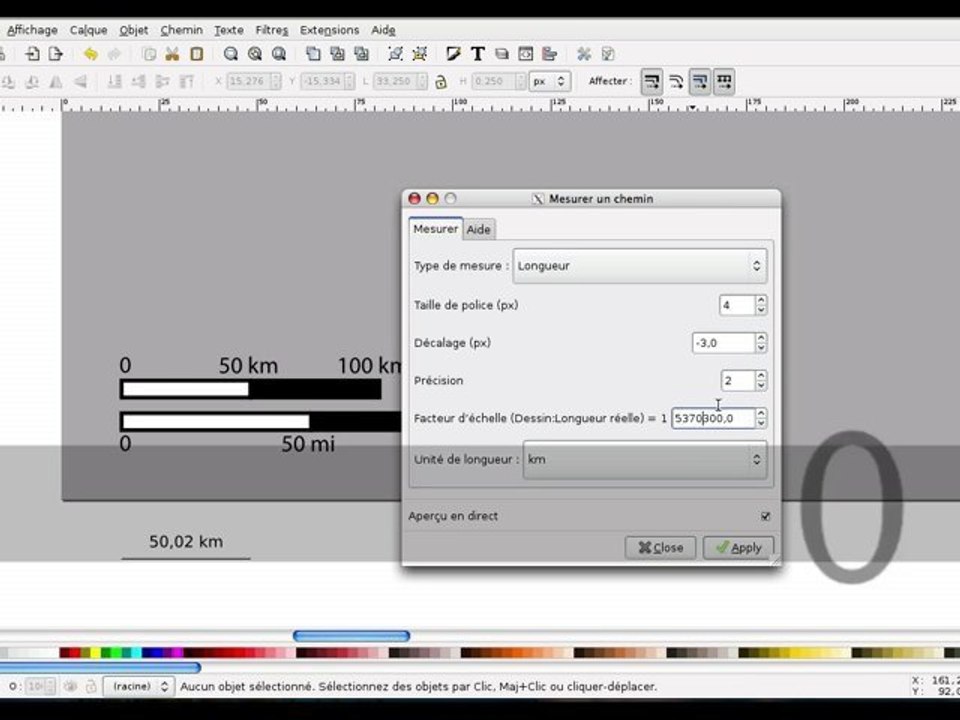
Task: Open the Objet menu
Action: [133, 30]
